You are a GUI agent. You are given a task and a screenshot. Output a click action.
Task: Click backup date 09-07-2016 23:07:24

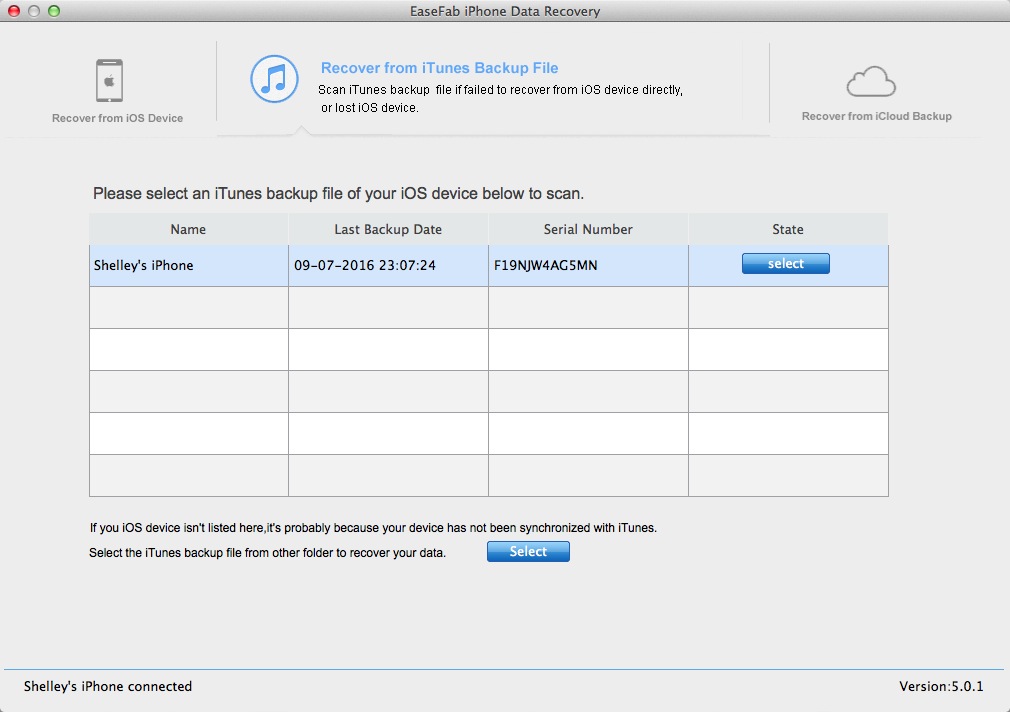click(x=365, y=265)
